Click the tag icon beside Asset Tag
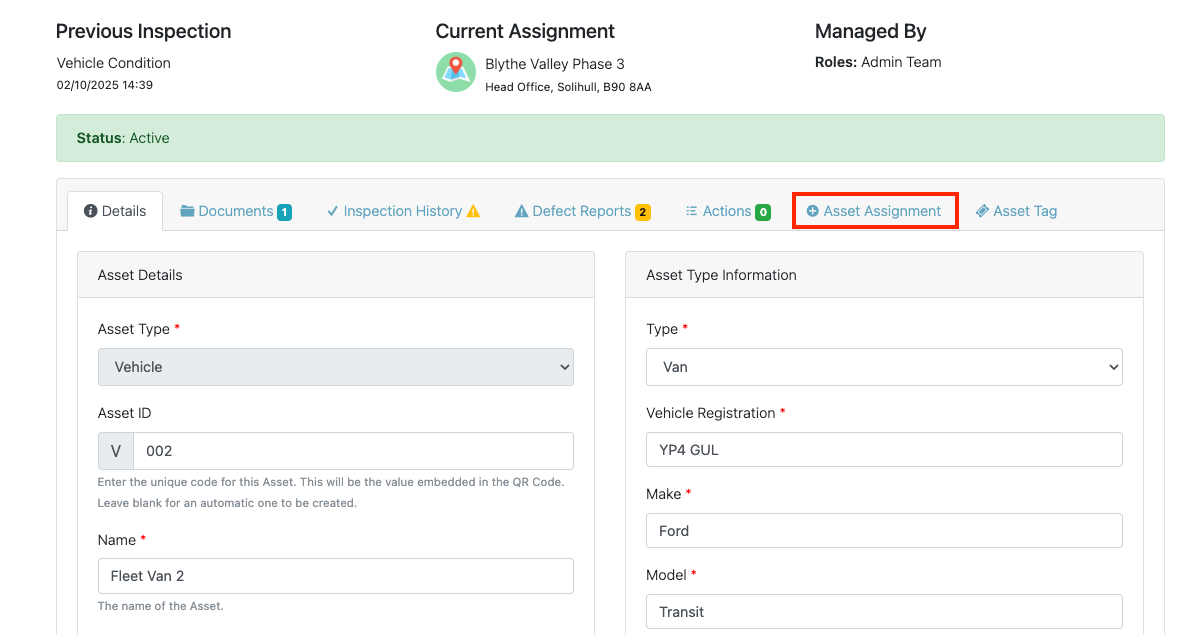1194x635 pixels. click(982, 211)
